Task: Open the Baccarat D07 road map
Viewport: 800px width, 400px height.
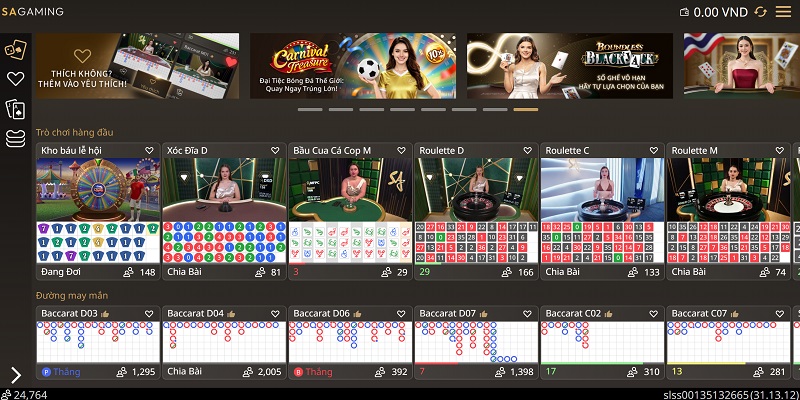Action: point(476,342)
